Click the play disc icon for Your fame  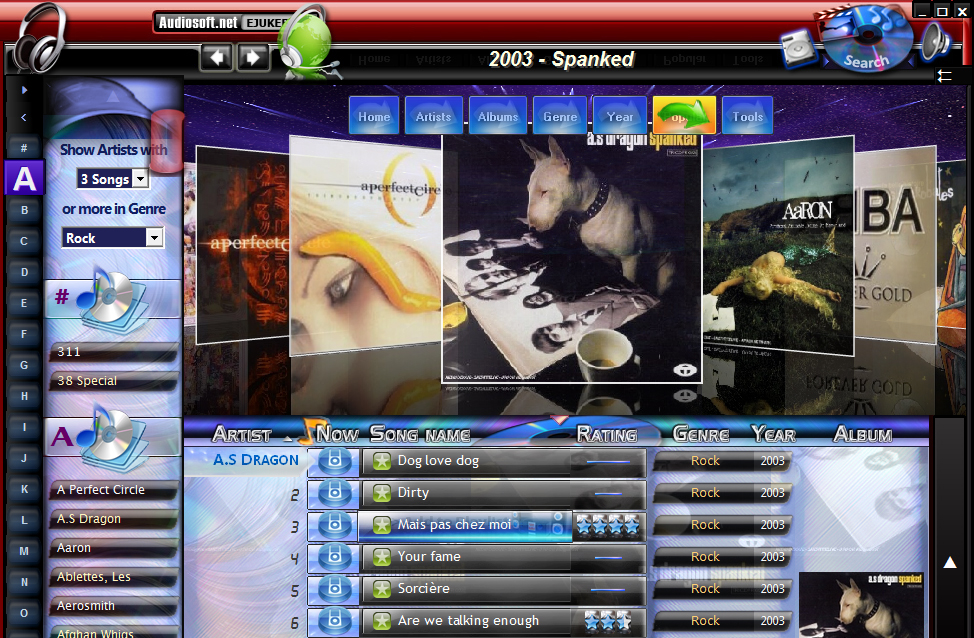(334, 557)
